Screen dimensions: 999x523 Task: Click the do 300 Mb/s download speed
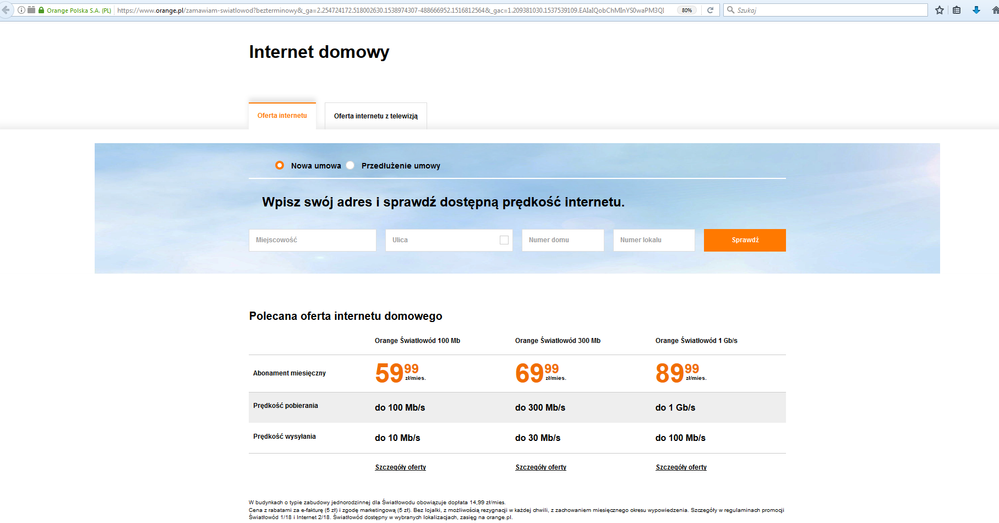(540, 408)
